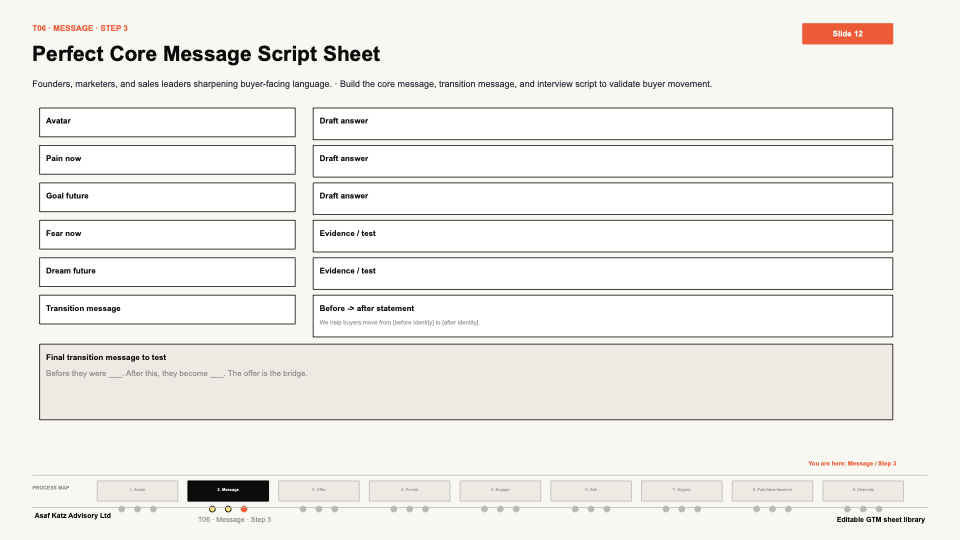This screenshot has height=540, width=960.
Task: Select the Dream future label box
Action: click(x=167, y=272)
